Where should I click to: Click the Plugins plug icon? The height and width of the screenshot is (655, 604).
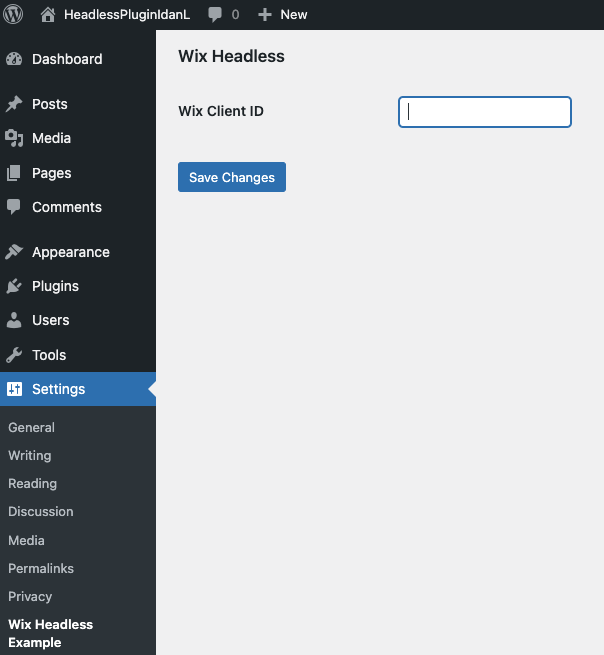click(14, 286)
